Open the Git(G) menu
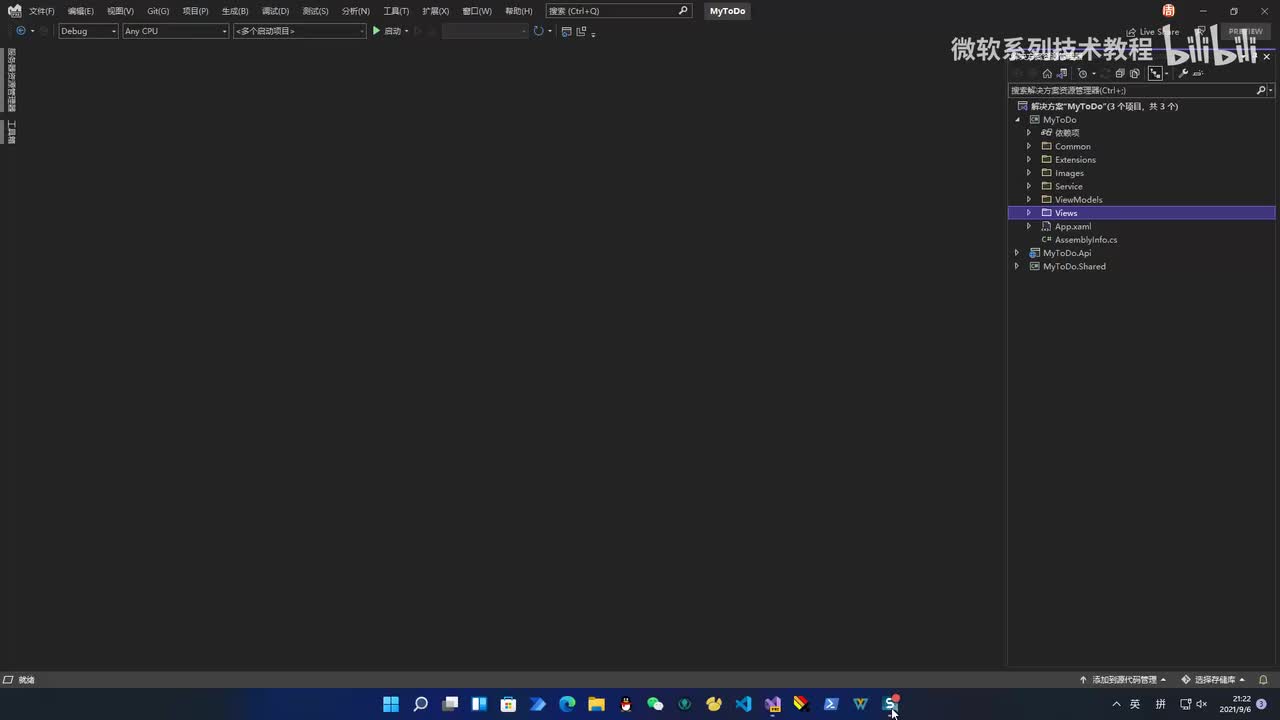 pos(158,11)
